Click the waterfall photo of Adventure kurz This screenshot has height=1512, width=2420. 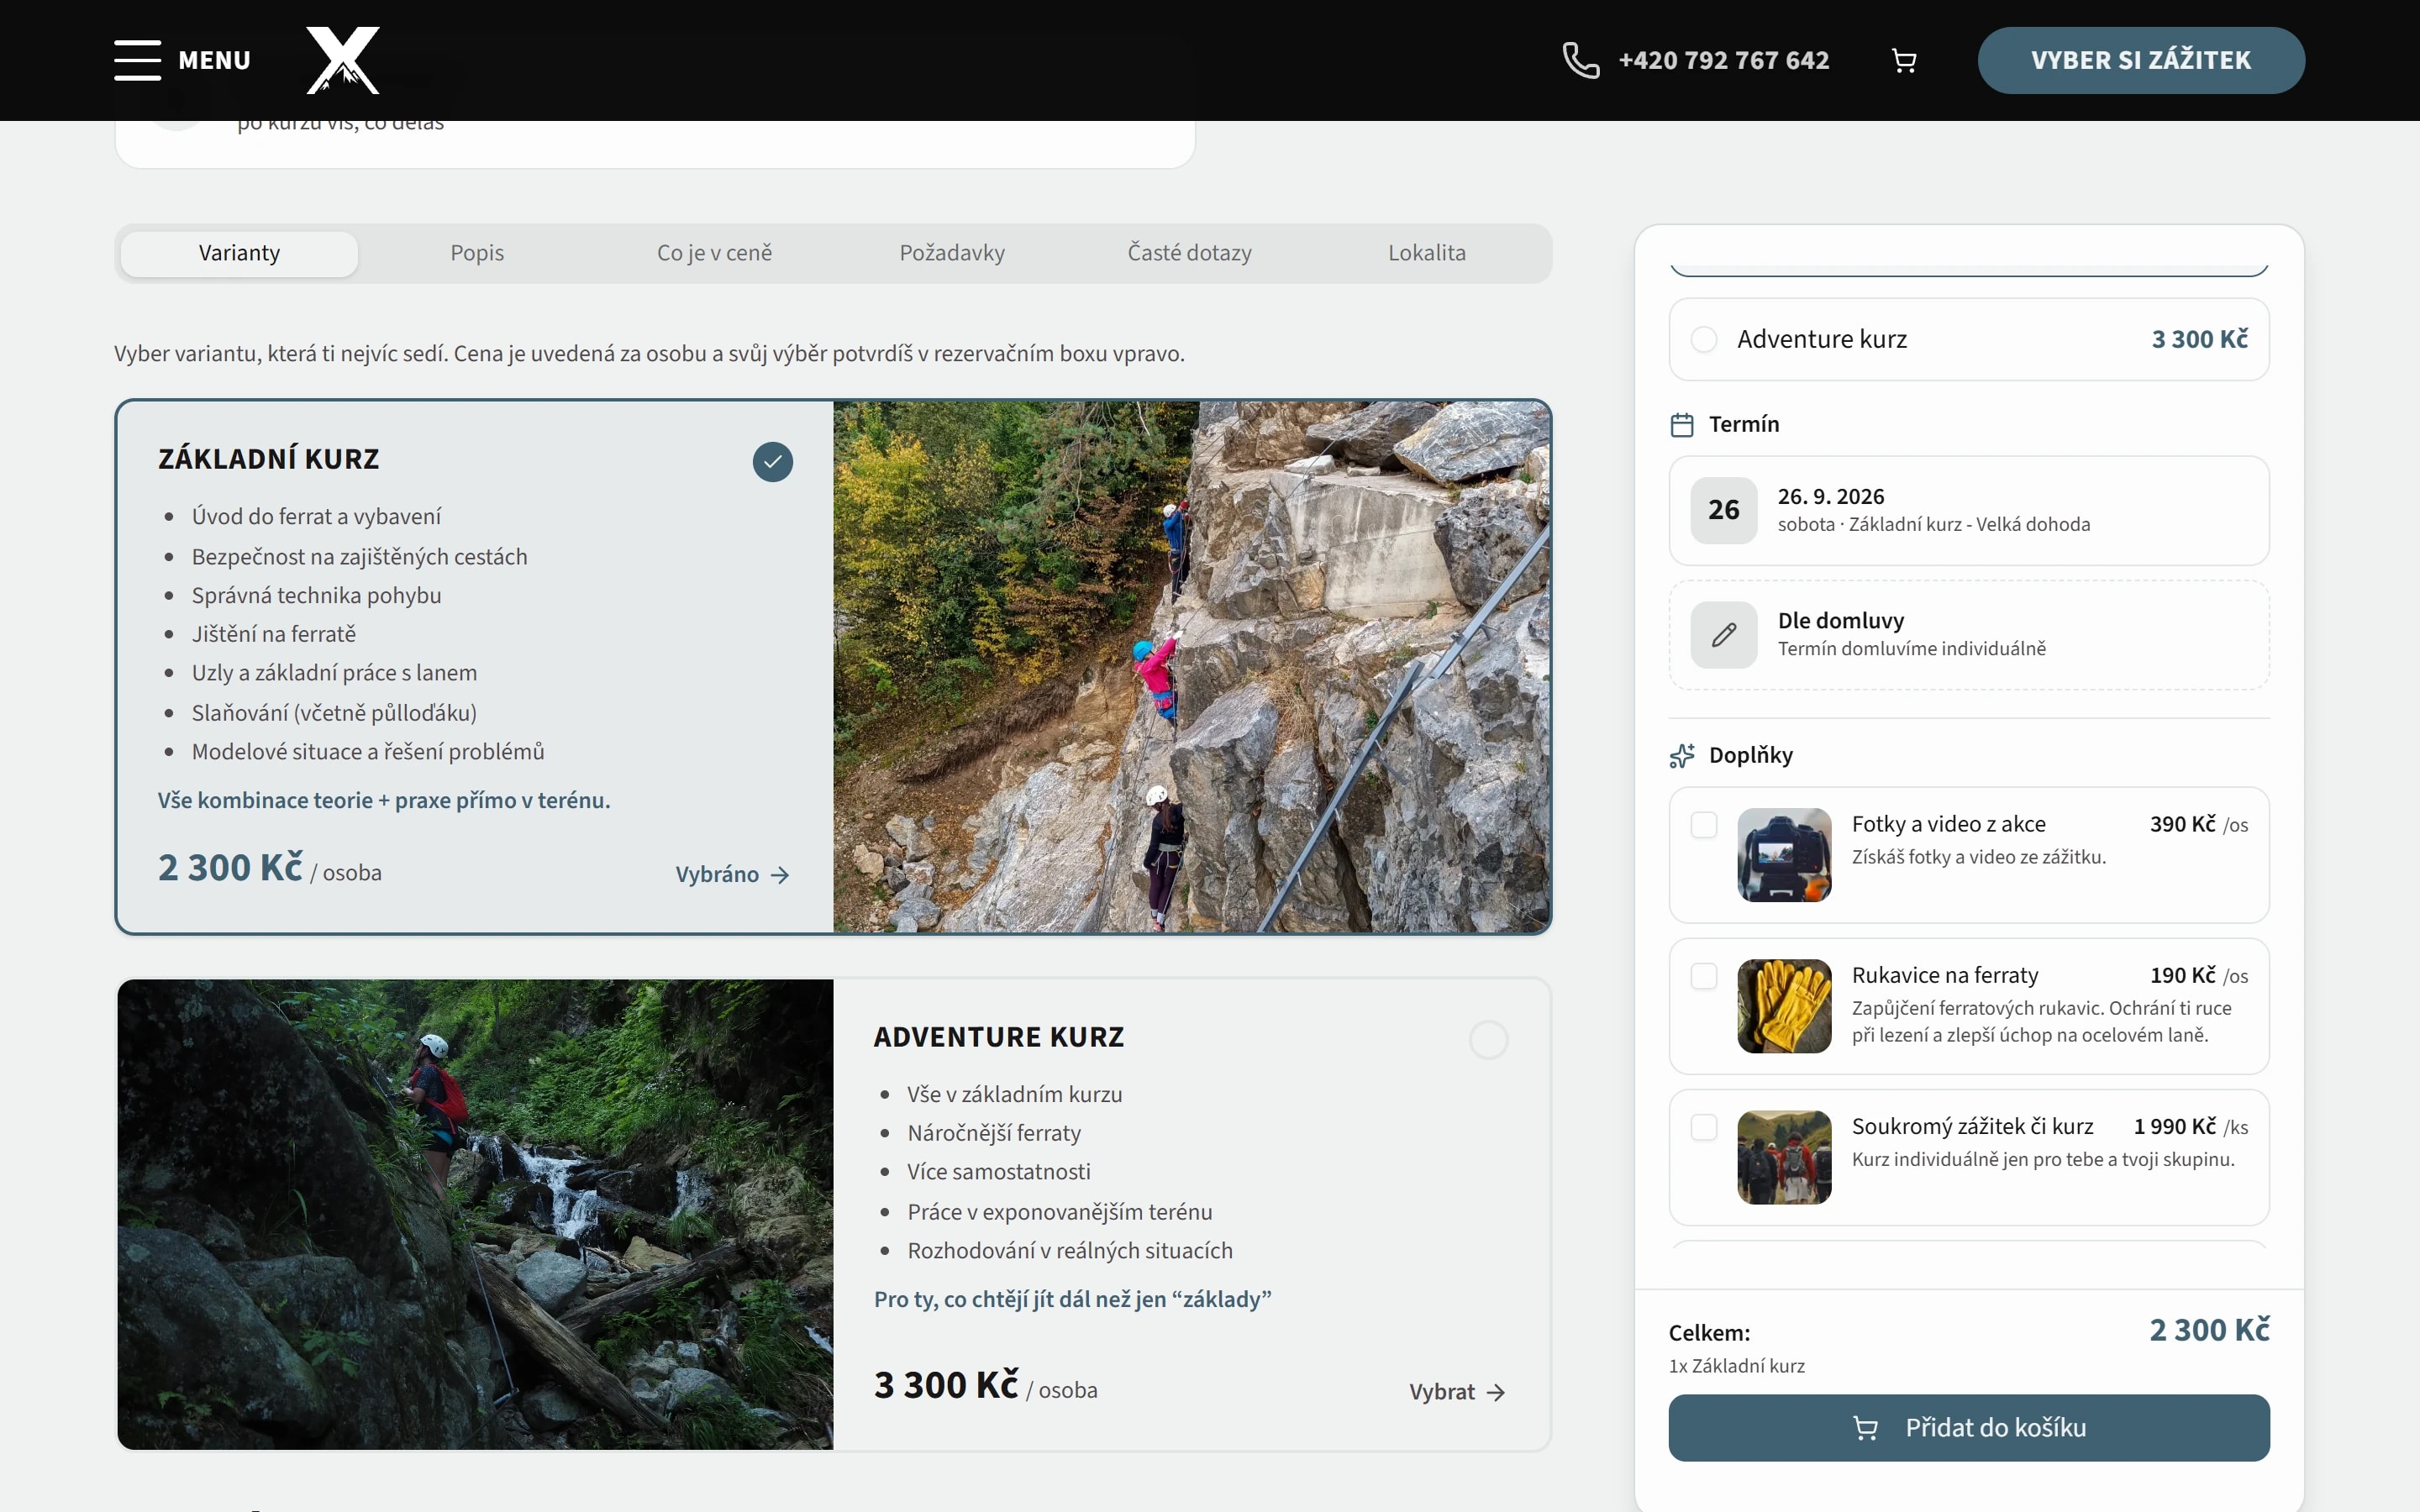point(475,1214)
